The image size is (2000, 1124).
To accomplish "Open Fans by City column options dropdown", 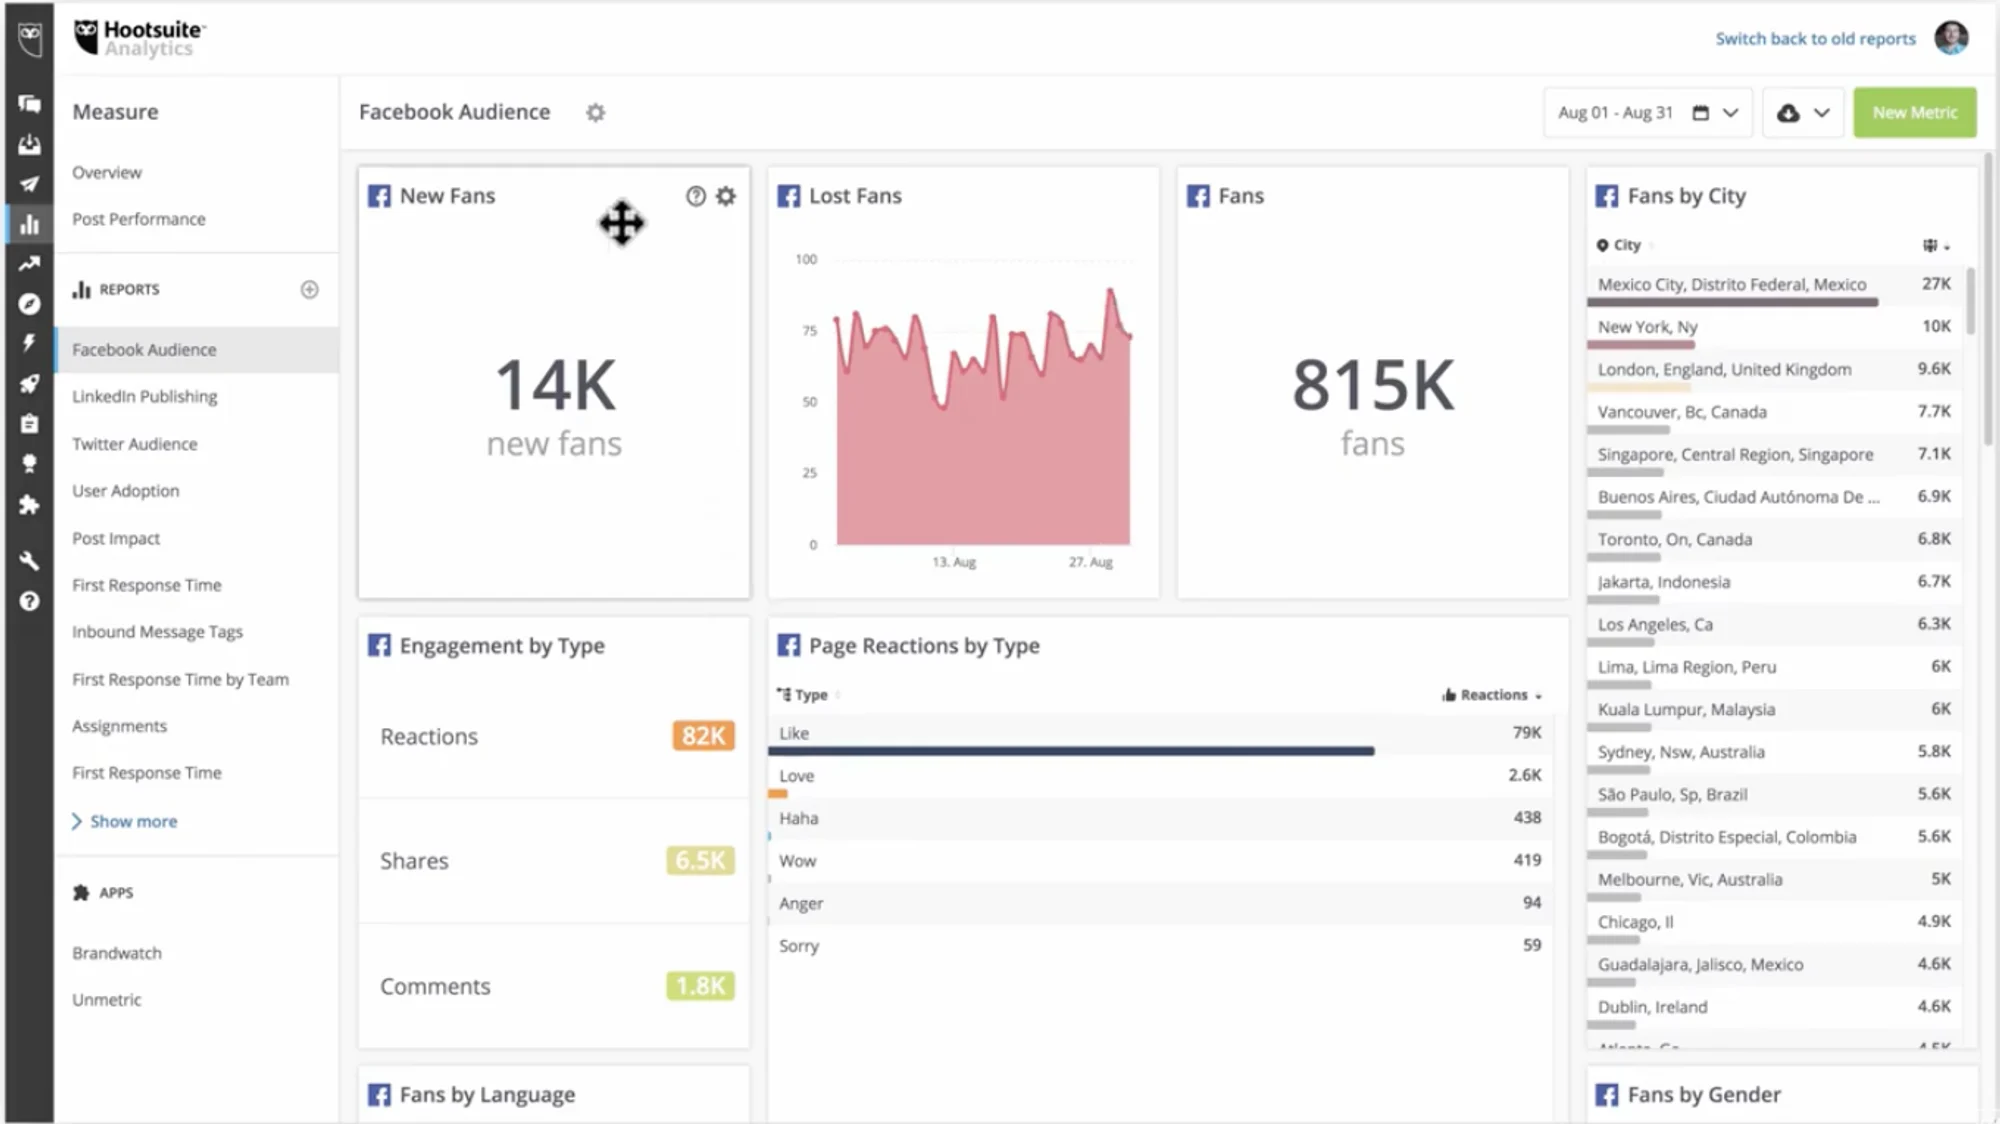I will pos(1936,246).
